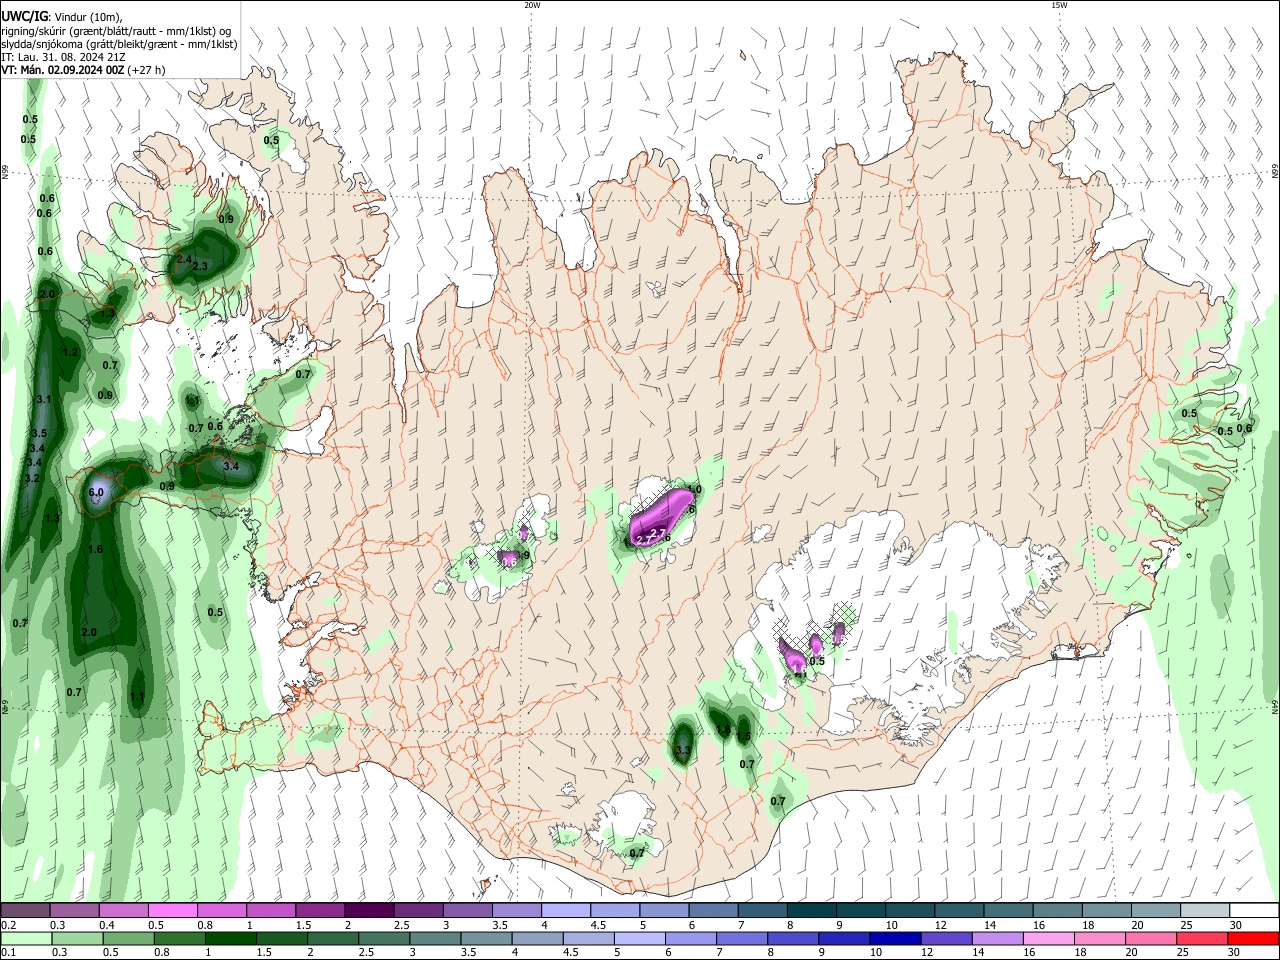This screenshot has width=1280, height=960.
Task: Click the 6.0 precipitation maximum value
Action: coord(96,492)
